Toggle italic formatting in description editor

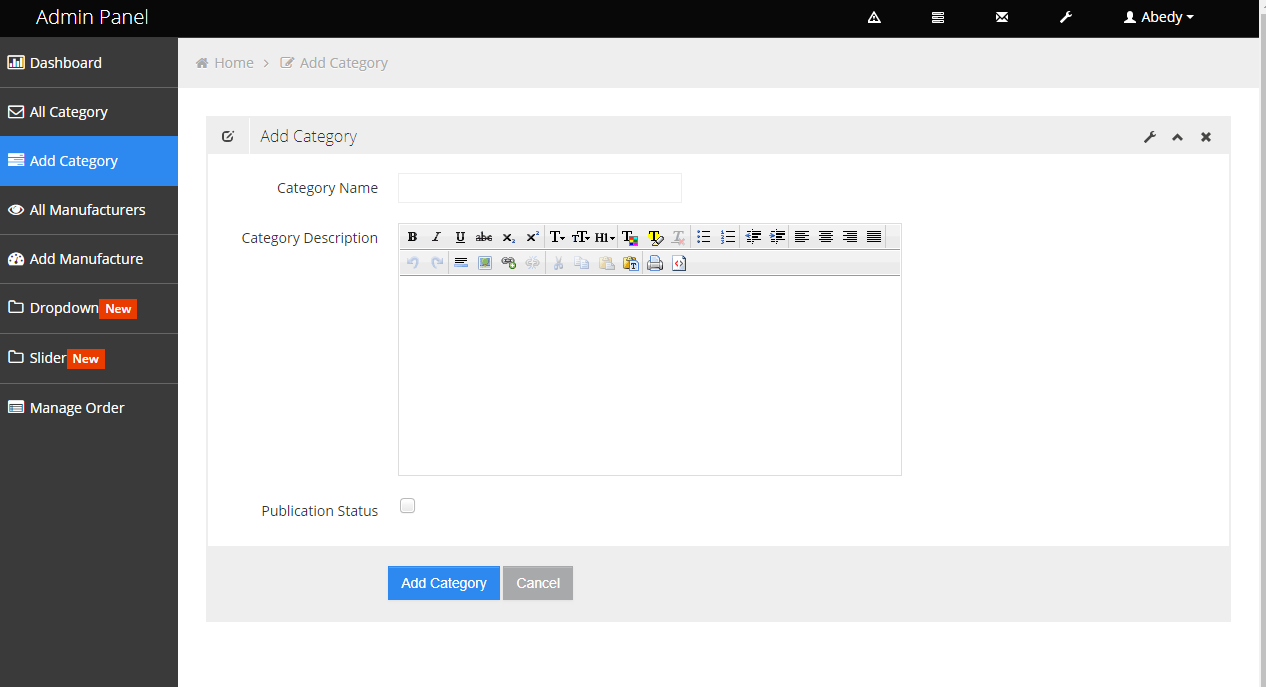pyautogui.click(x=436, y=237)
